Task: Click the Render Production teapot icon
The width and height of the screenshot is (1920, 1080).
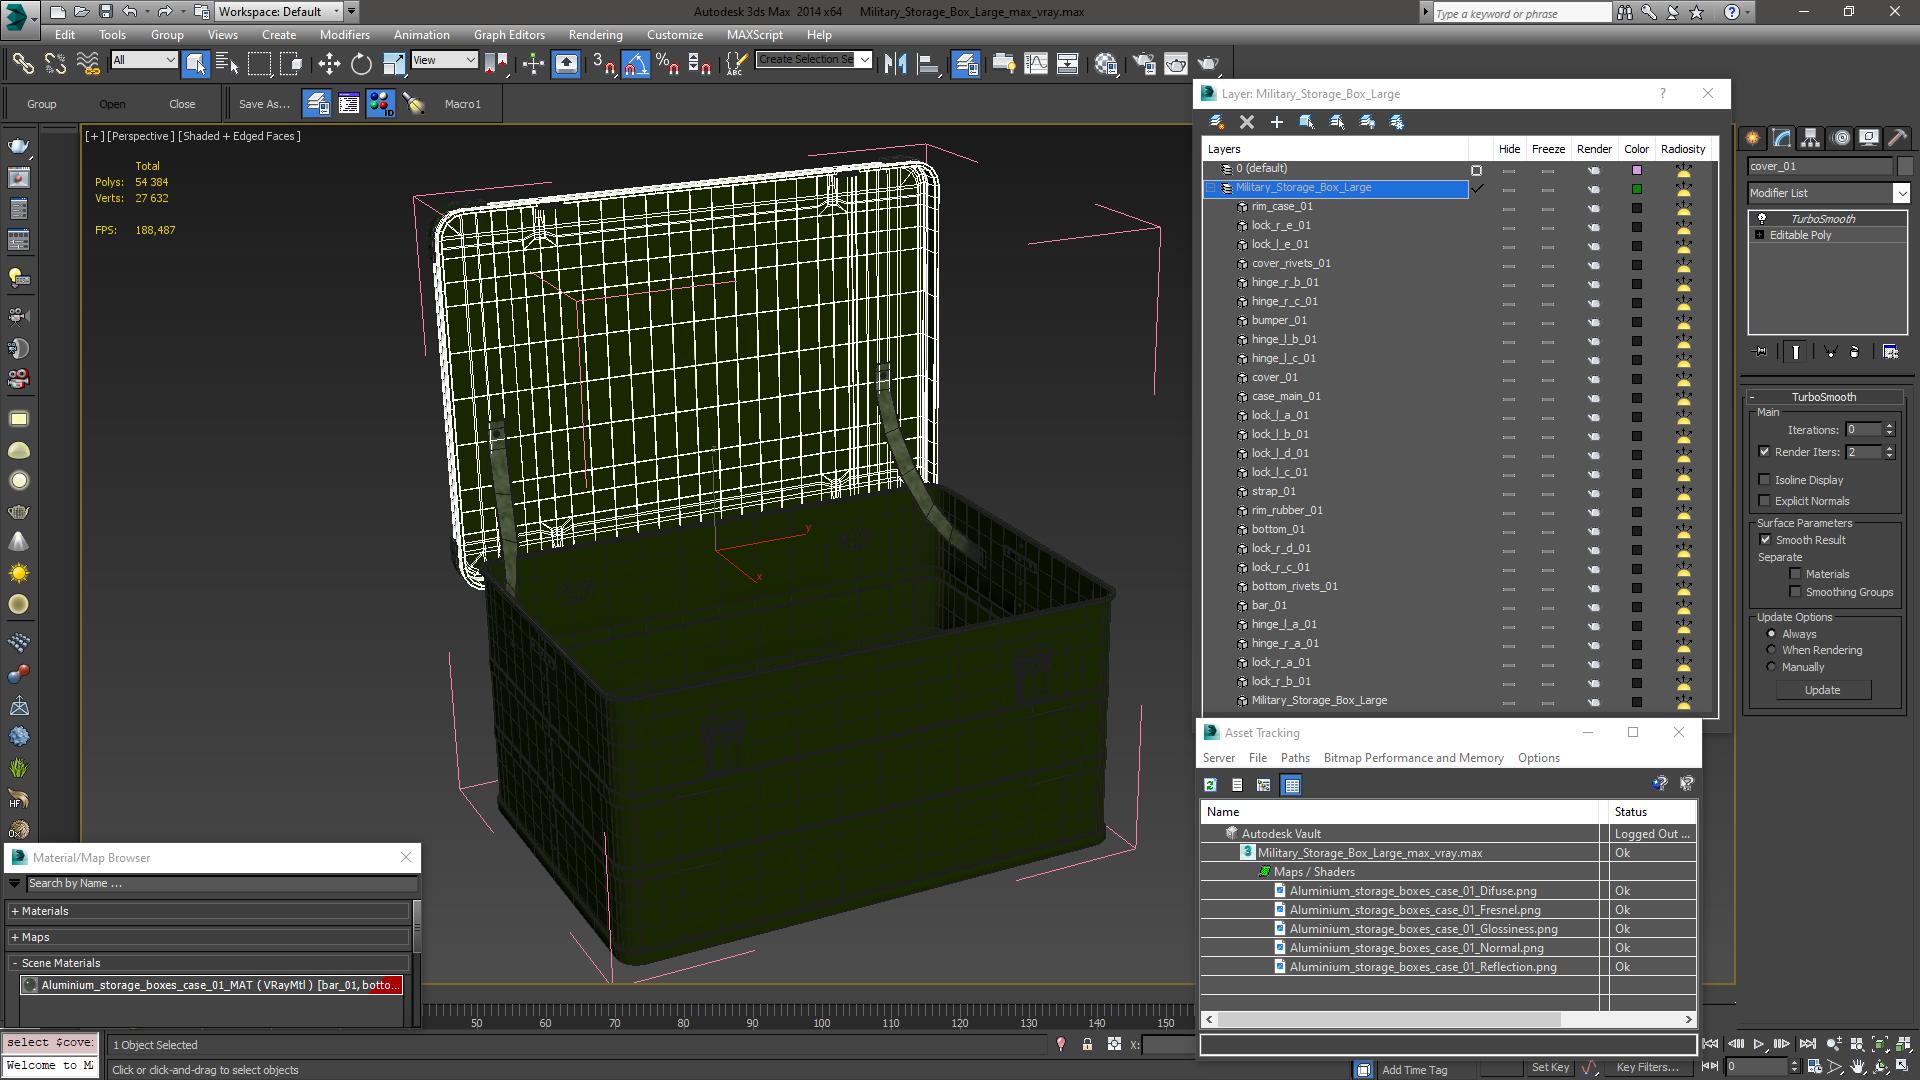Action: (x=1208, y=64)
